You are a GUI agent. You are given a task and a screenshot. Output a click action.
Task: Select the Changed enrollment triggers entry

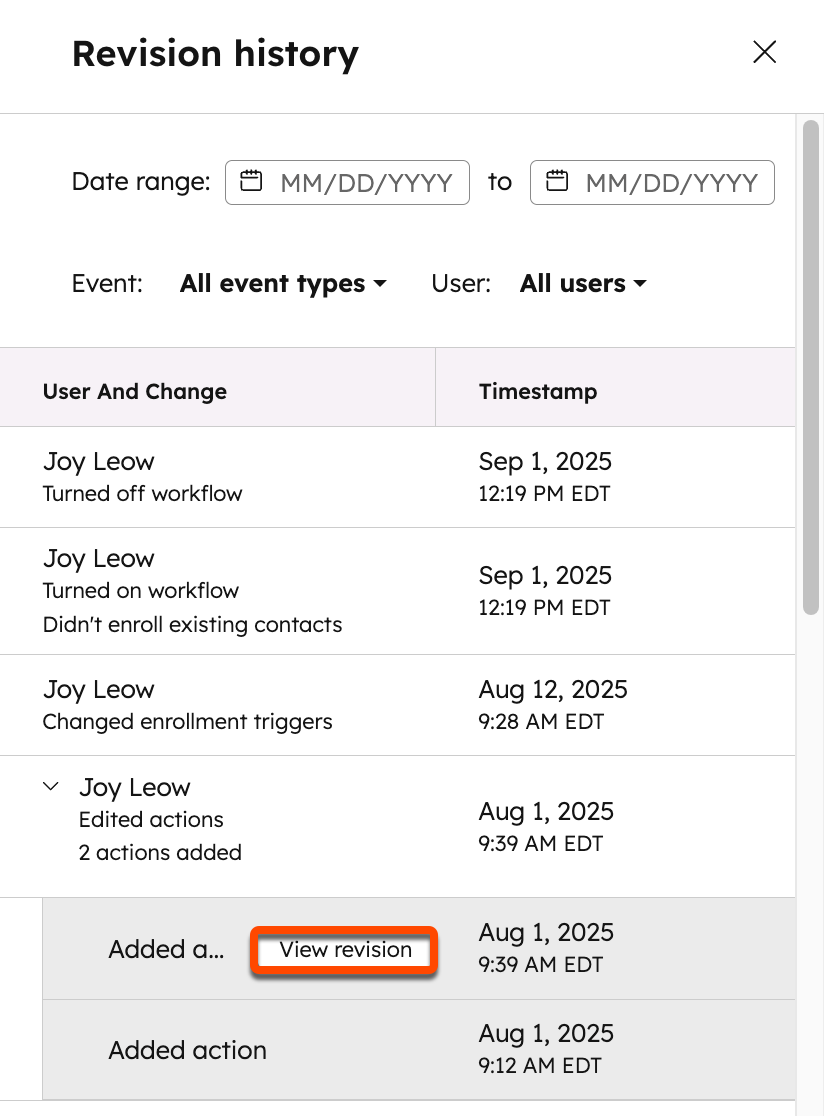coord(200,705)
